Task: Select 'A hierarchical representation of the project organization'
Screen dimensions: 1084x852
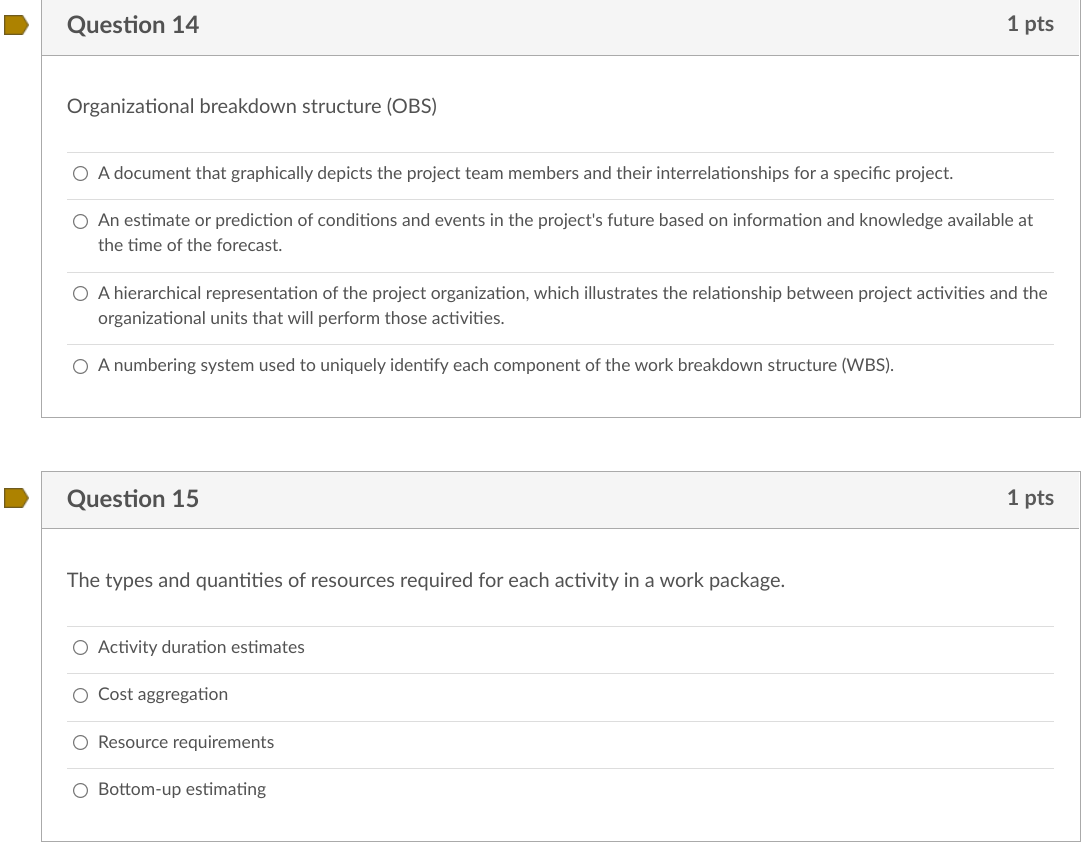Action: 80,294
